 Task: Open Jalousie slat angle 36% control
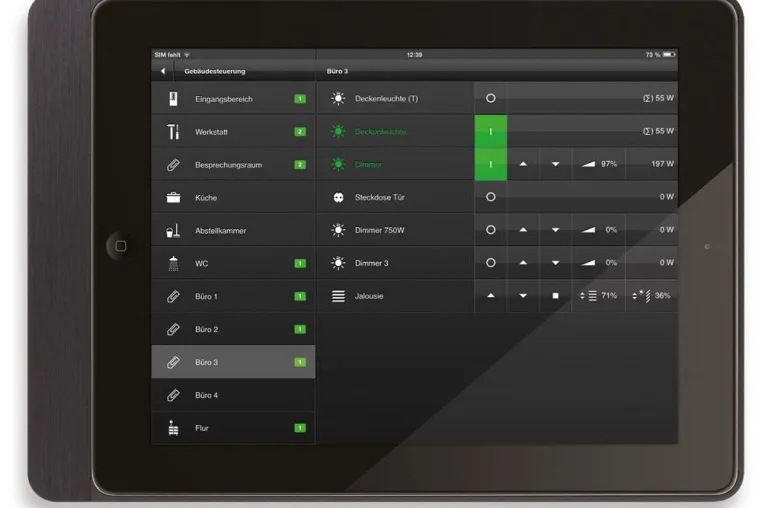click(x=652, y=296)
